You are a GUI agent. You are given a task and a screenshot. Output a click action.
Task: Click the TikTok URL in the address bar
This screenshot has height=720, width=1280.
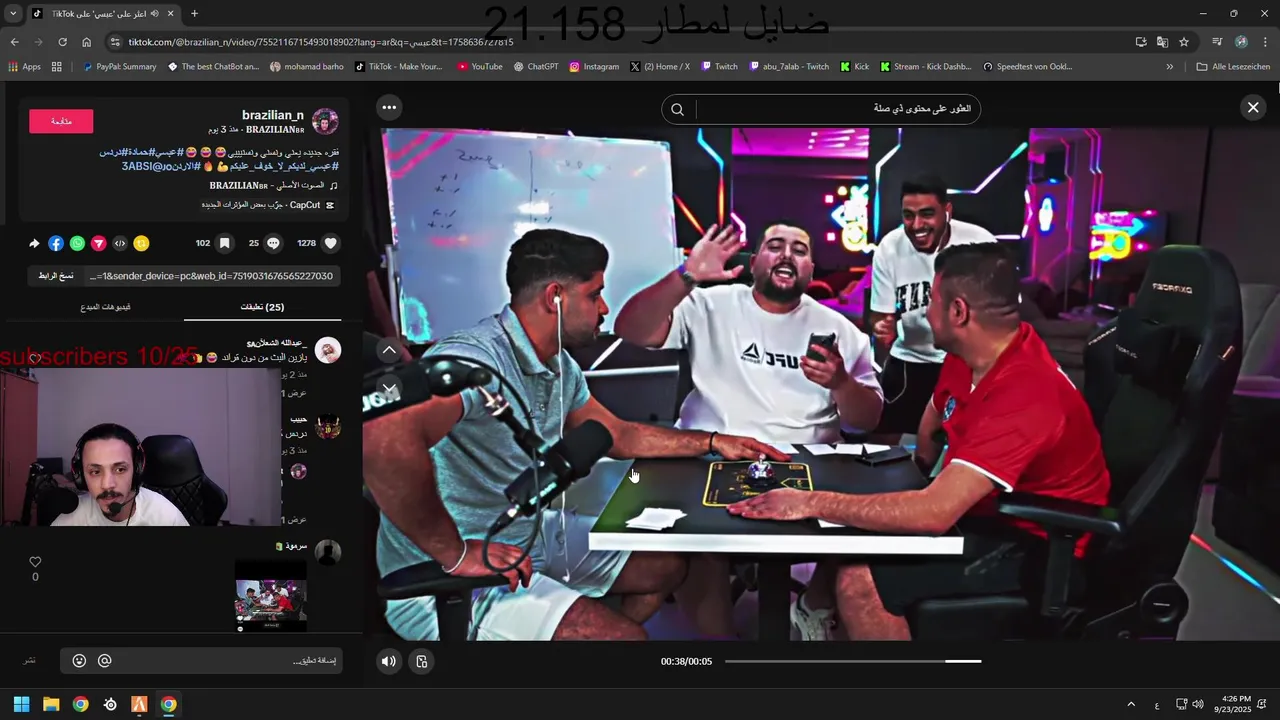[x=320, y=42]
